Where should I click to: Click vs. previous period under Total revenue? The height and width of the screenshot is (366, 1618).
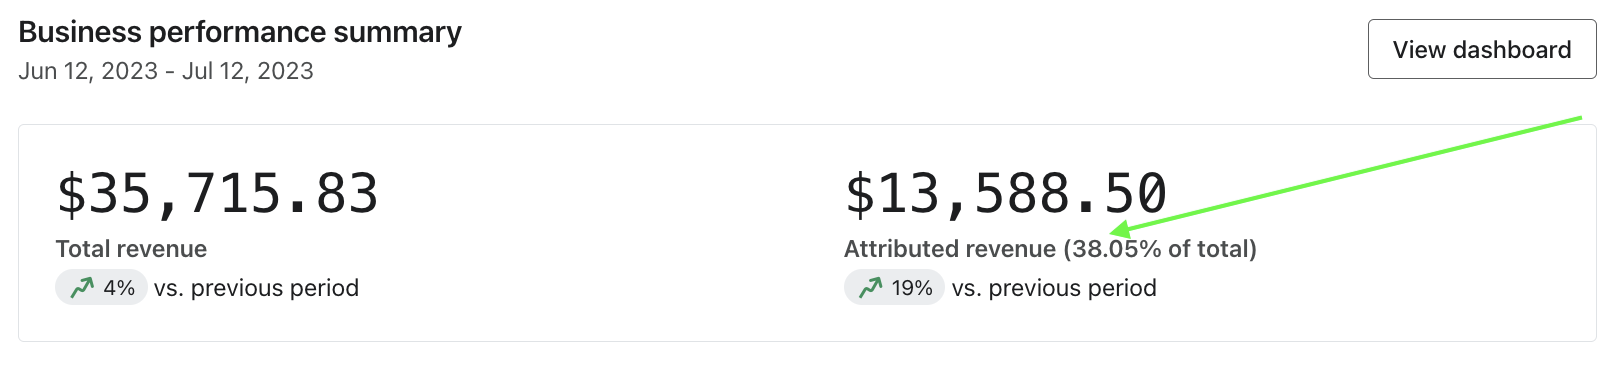(256, 288)
